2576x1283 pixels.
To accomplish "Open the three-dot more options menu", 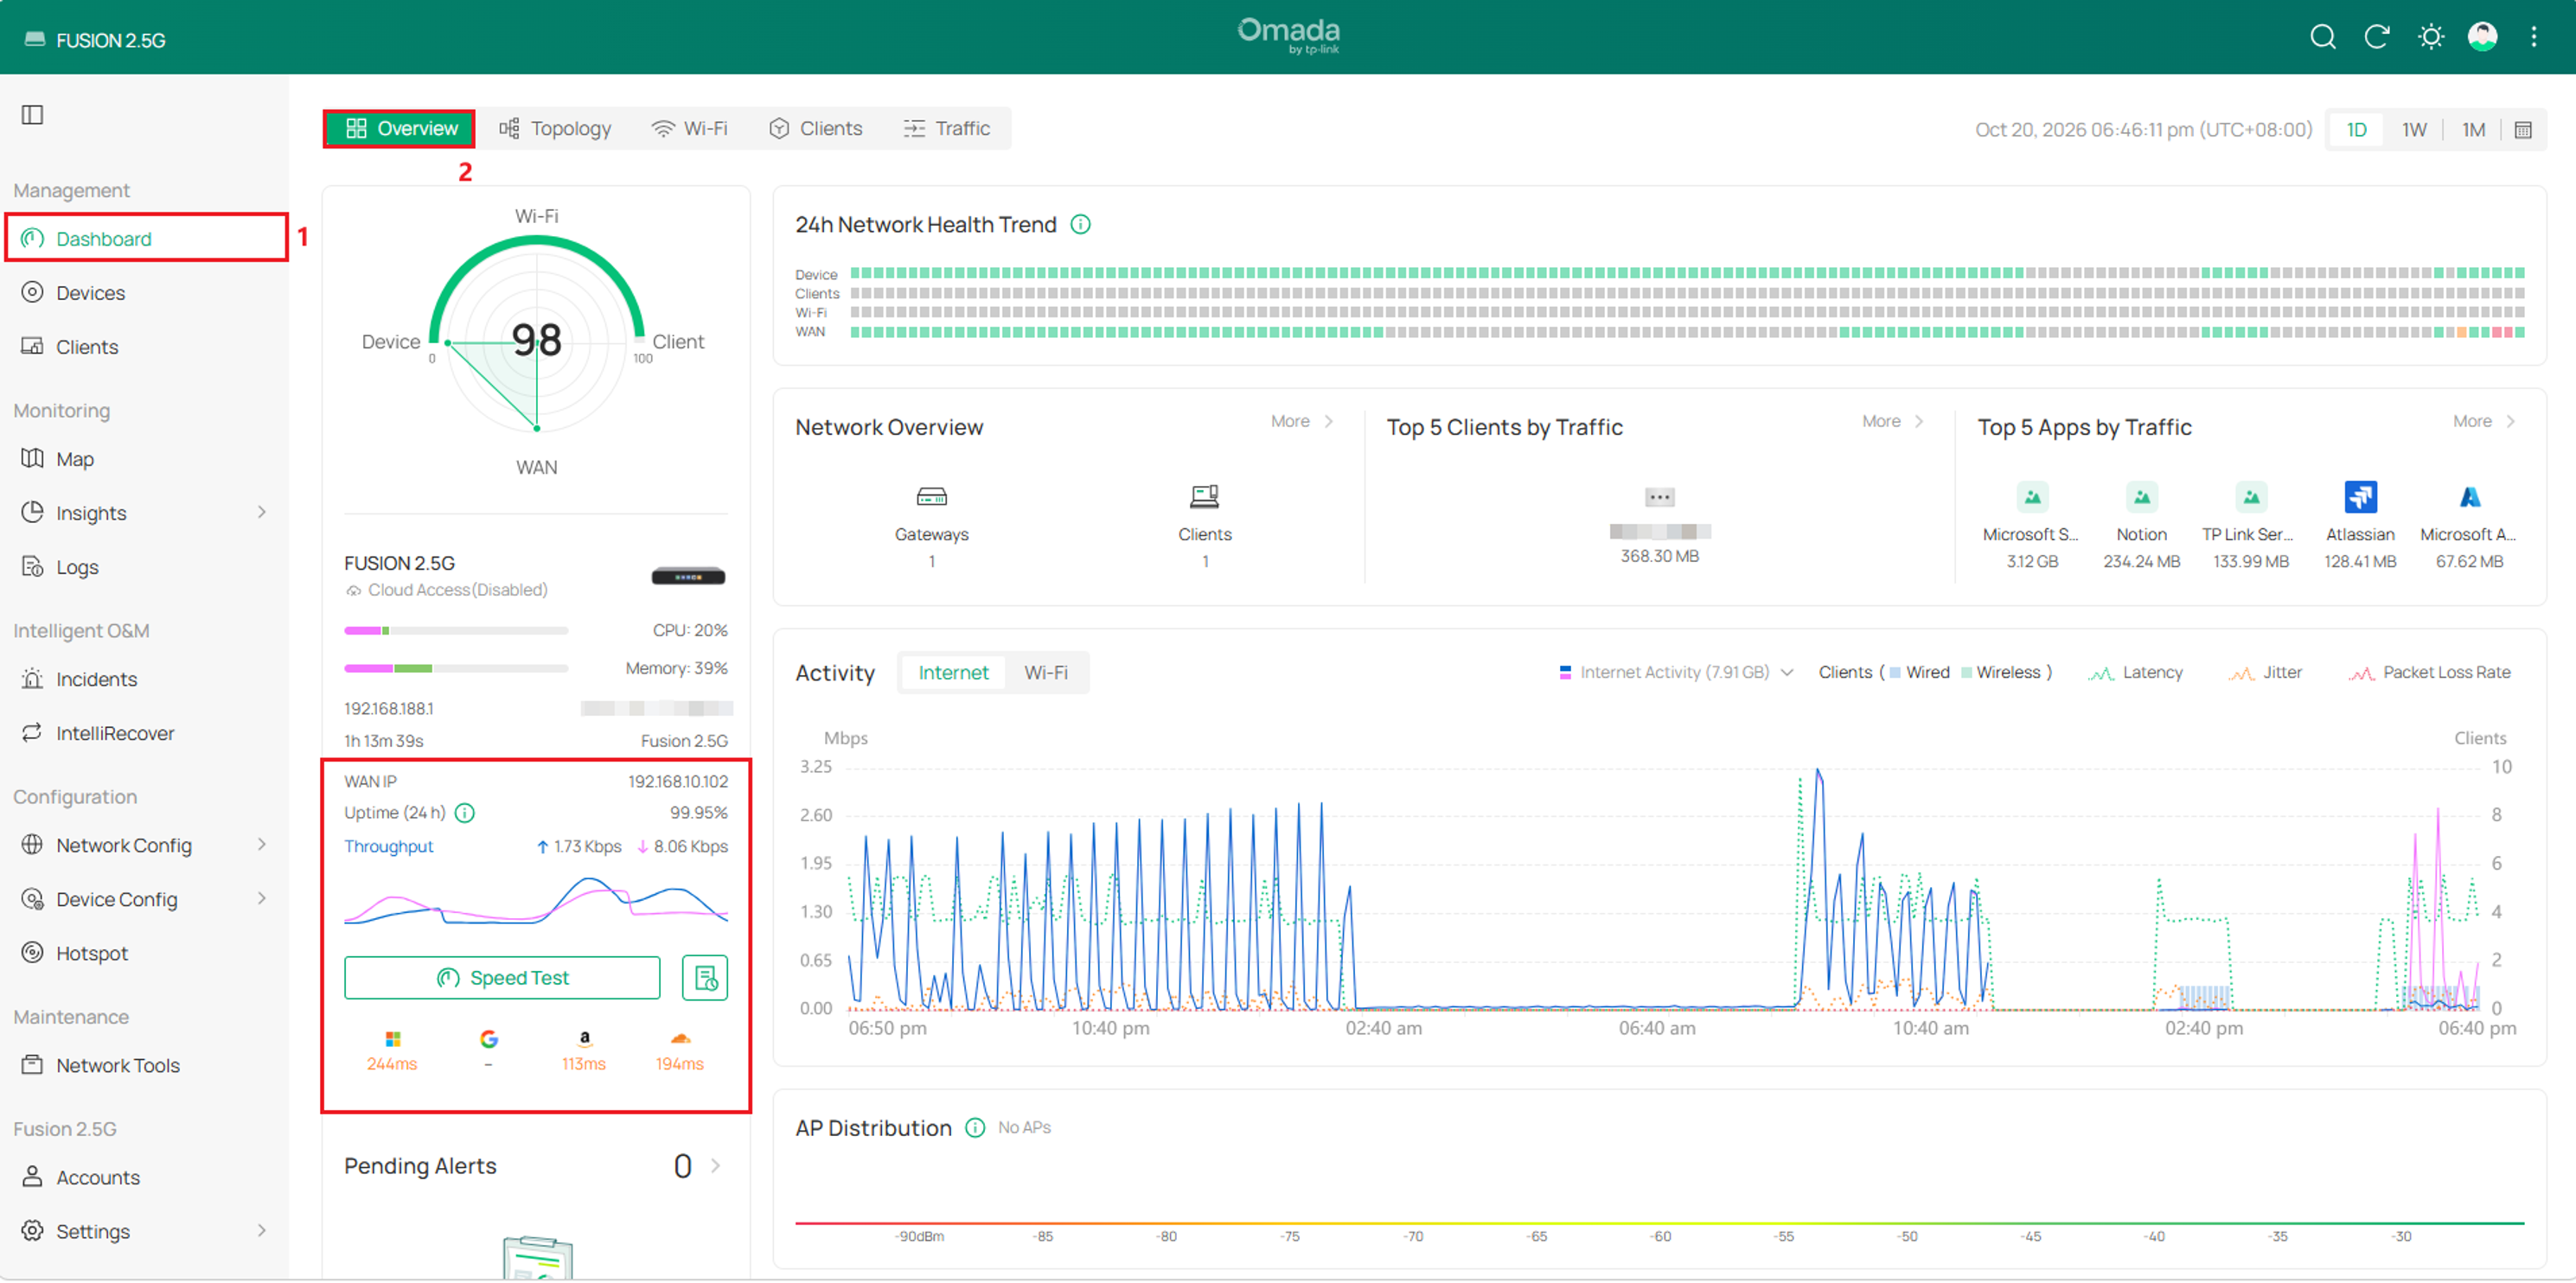I will pyautogui.click(x=2533, y=37).
